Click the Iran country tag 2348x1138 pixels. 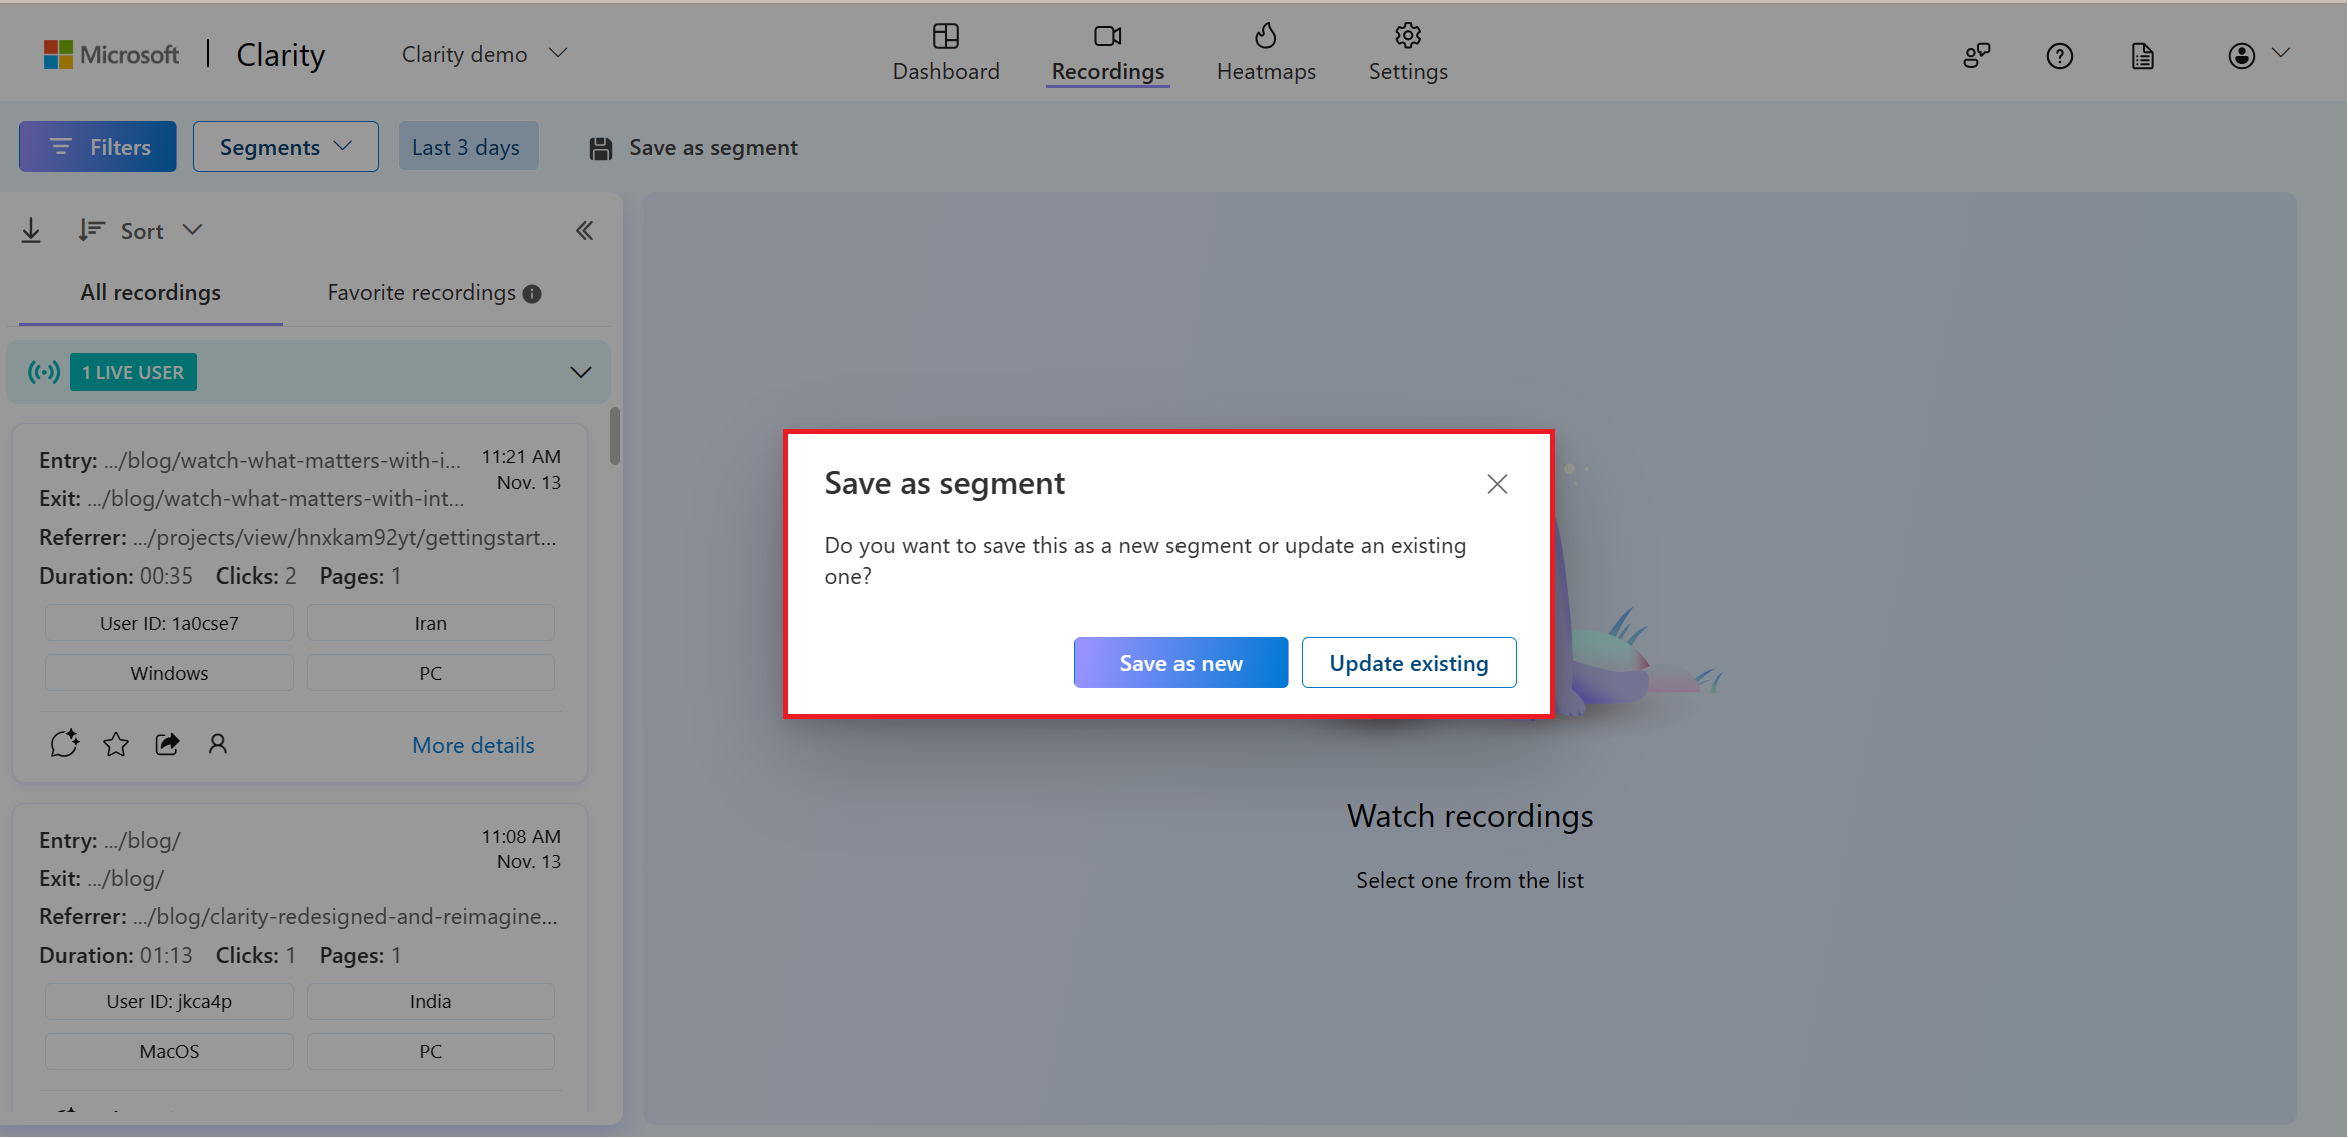tap(430, 623)
